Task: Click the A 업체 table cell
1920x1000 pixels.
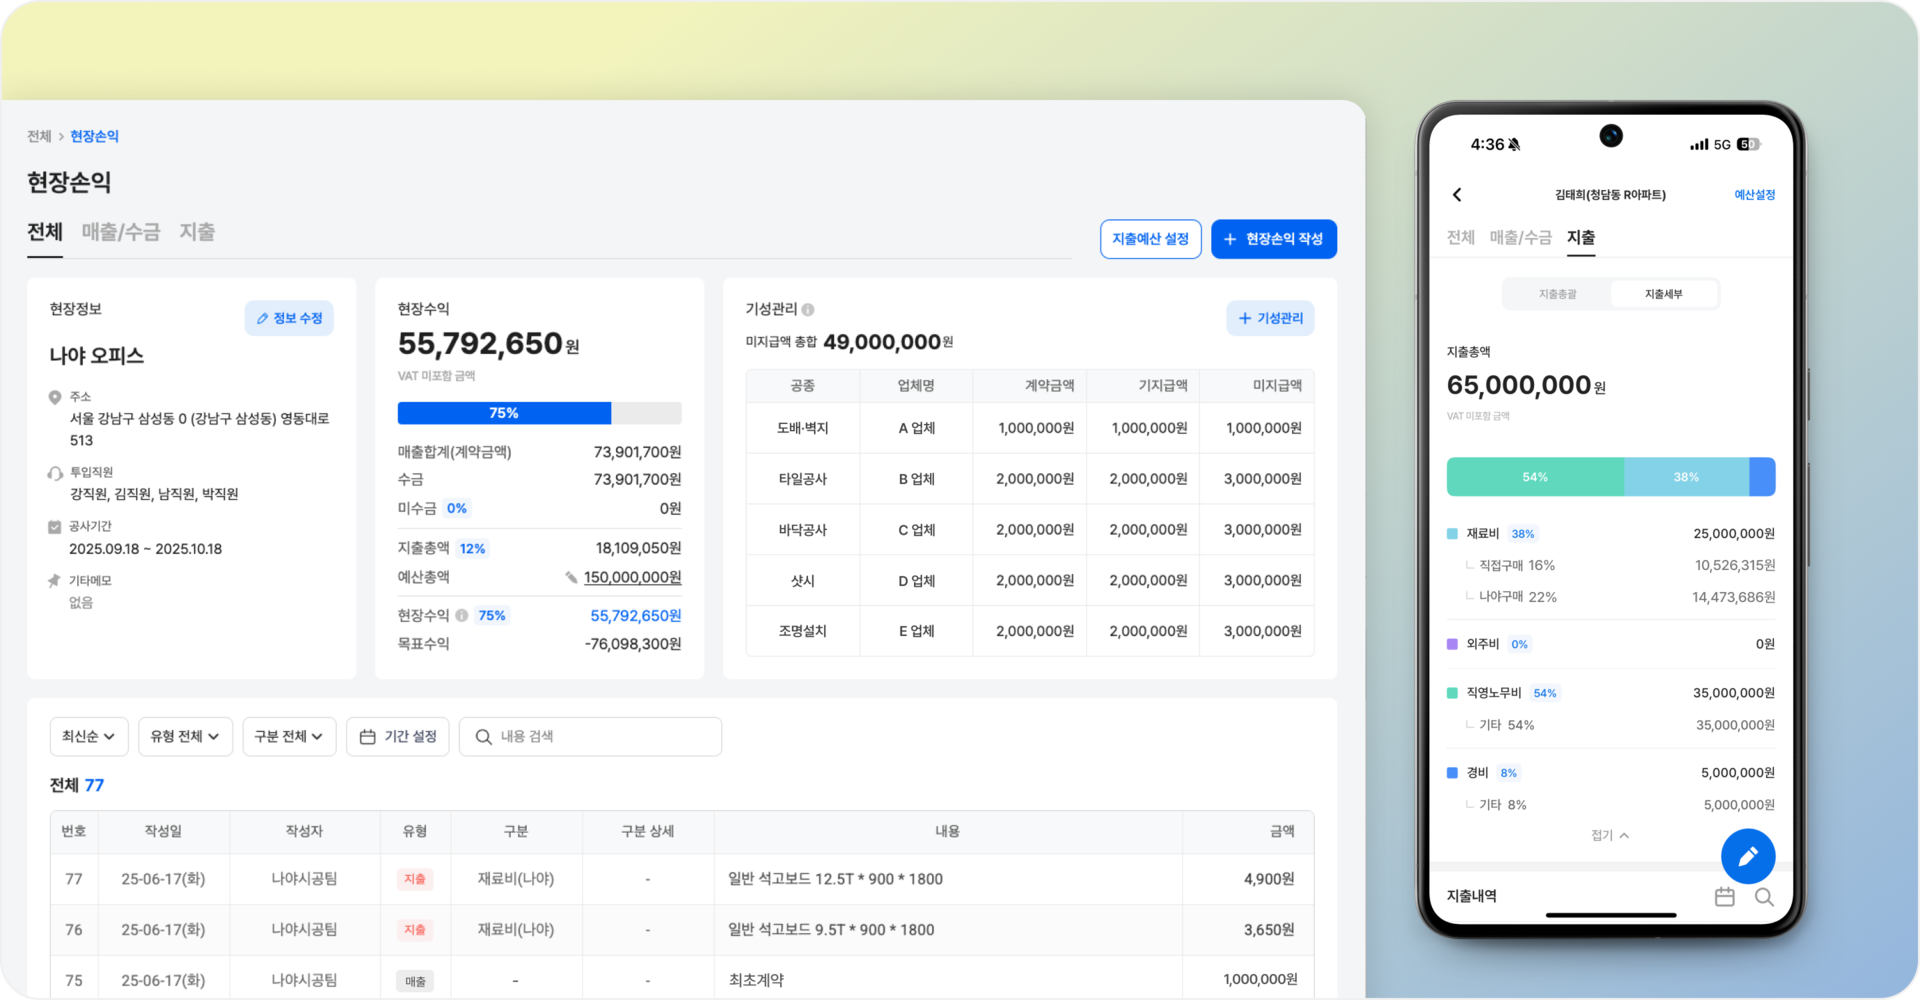Action: coord(916,428)
